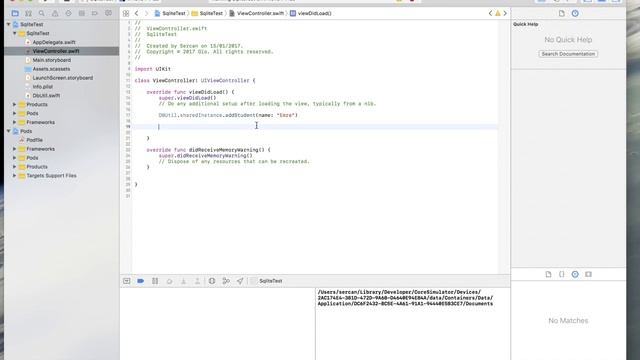Image resolution: width=640 pixels, height=360 pixels.
Task: Click the Documents path in console output
Action: 405,298
